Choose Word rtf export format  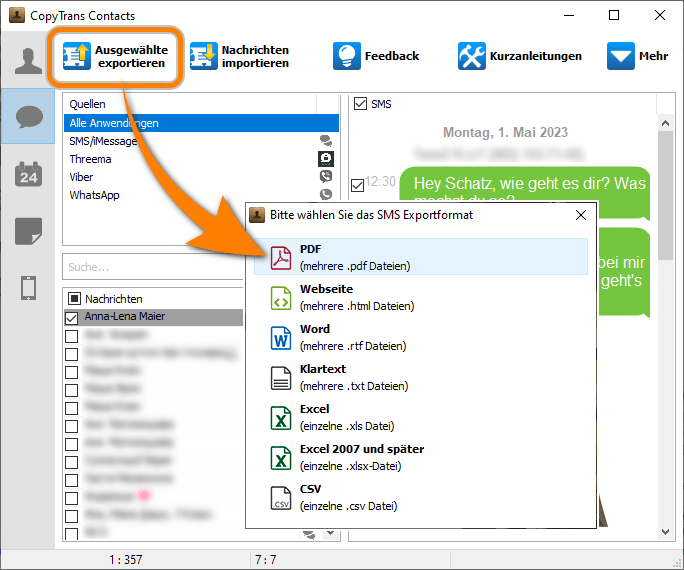point(421,337)
